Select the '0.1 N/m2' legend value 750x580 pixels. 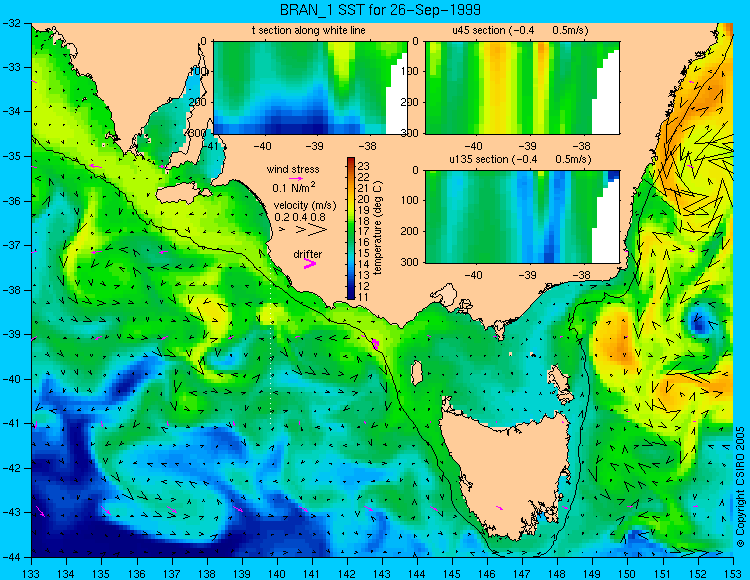293,187
